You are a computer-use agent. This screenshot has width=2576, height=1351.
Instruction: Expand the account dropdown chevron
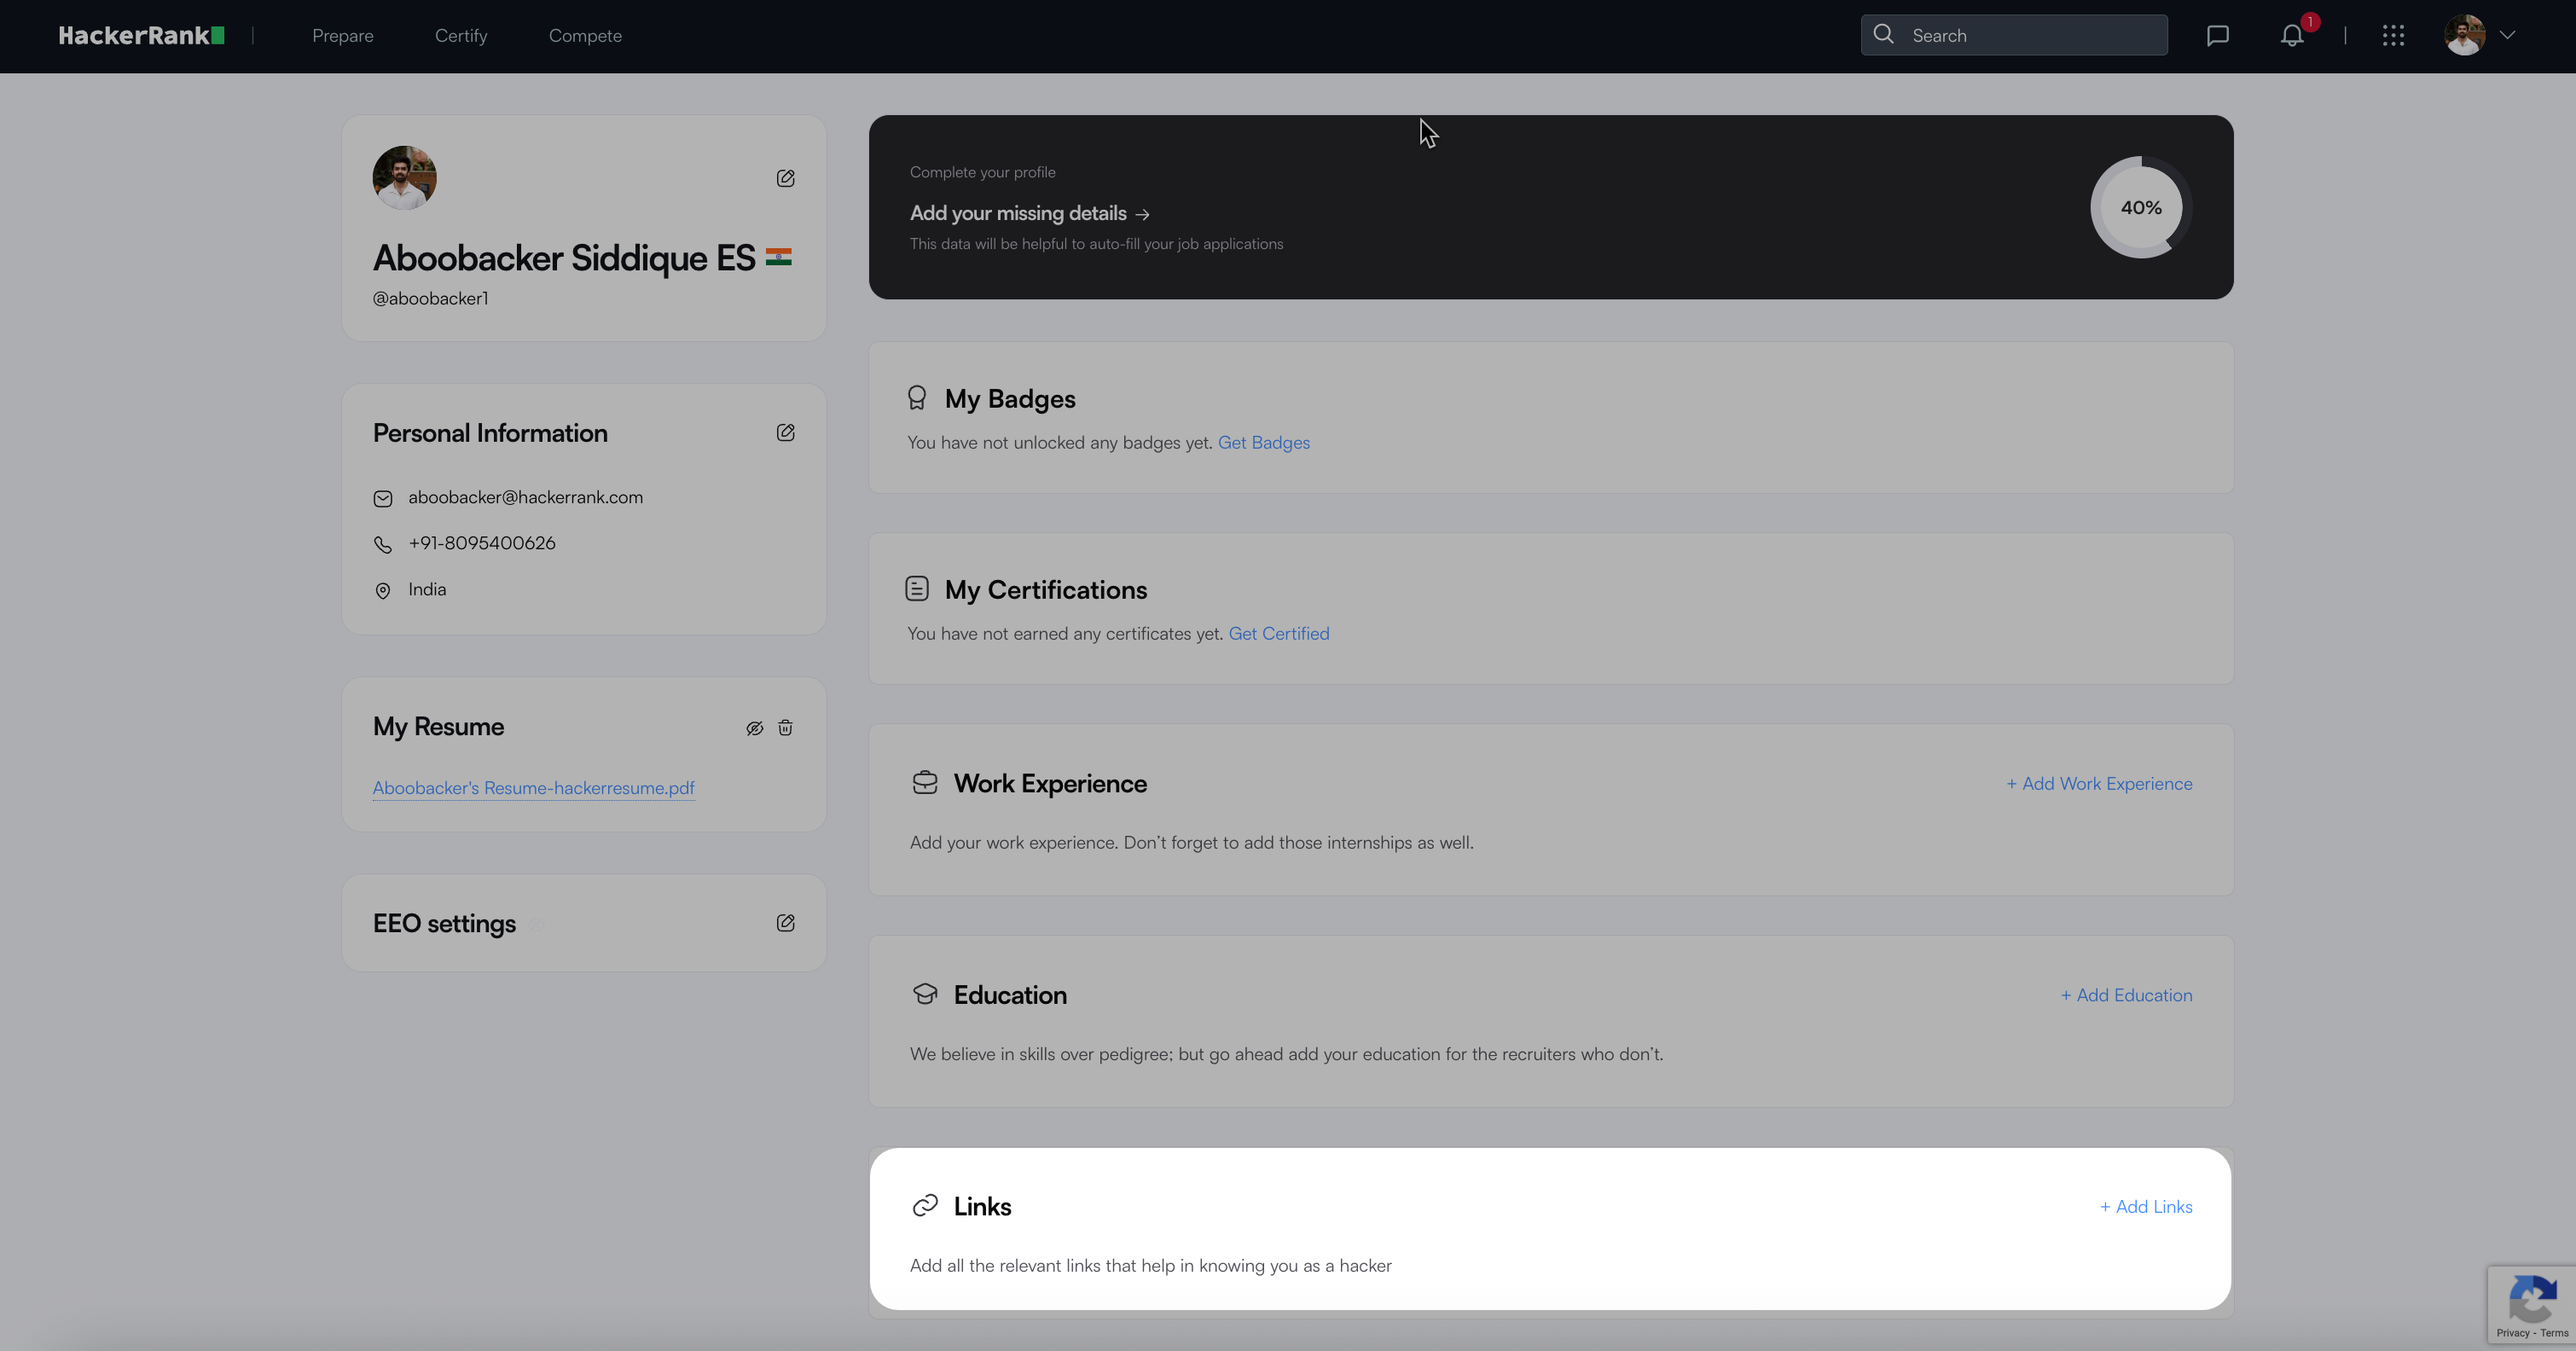tap(2507, 35)
